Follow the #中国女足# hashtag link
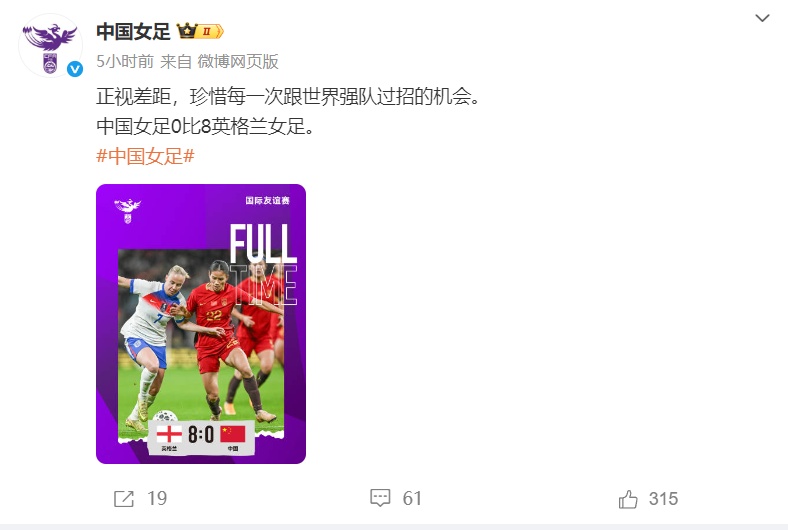This screenshot has height=530, width=788. pyautogui.click(x=145, y=156)
